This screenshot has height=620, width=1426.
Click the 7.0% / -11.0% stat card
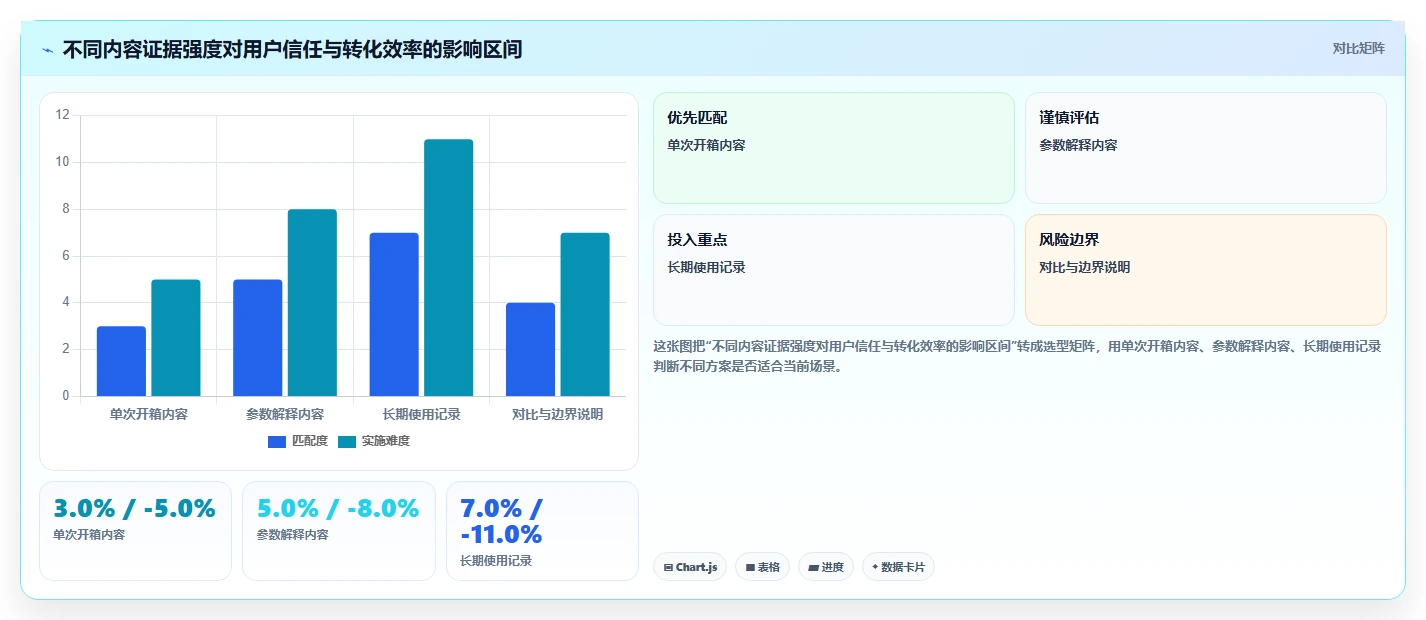pos(542,531)
